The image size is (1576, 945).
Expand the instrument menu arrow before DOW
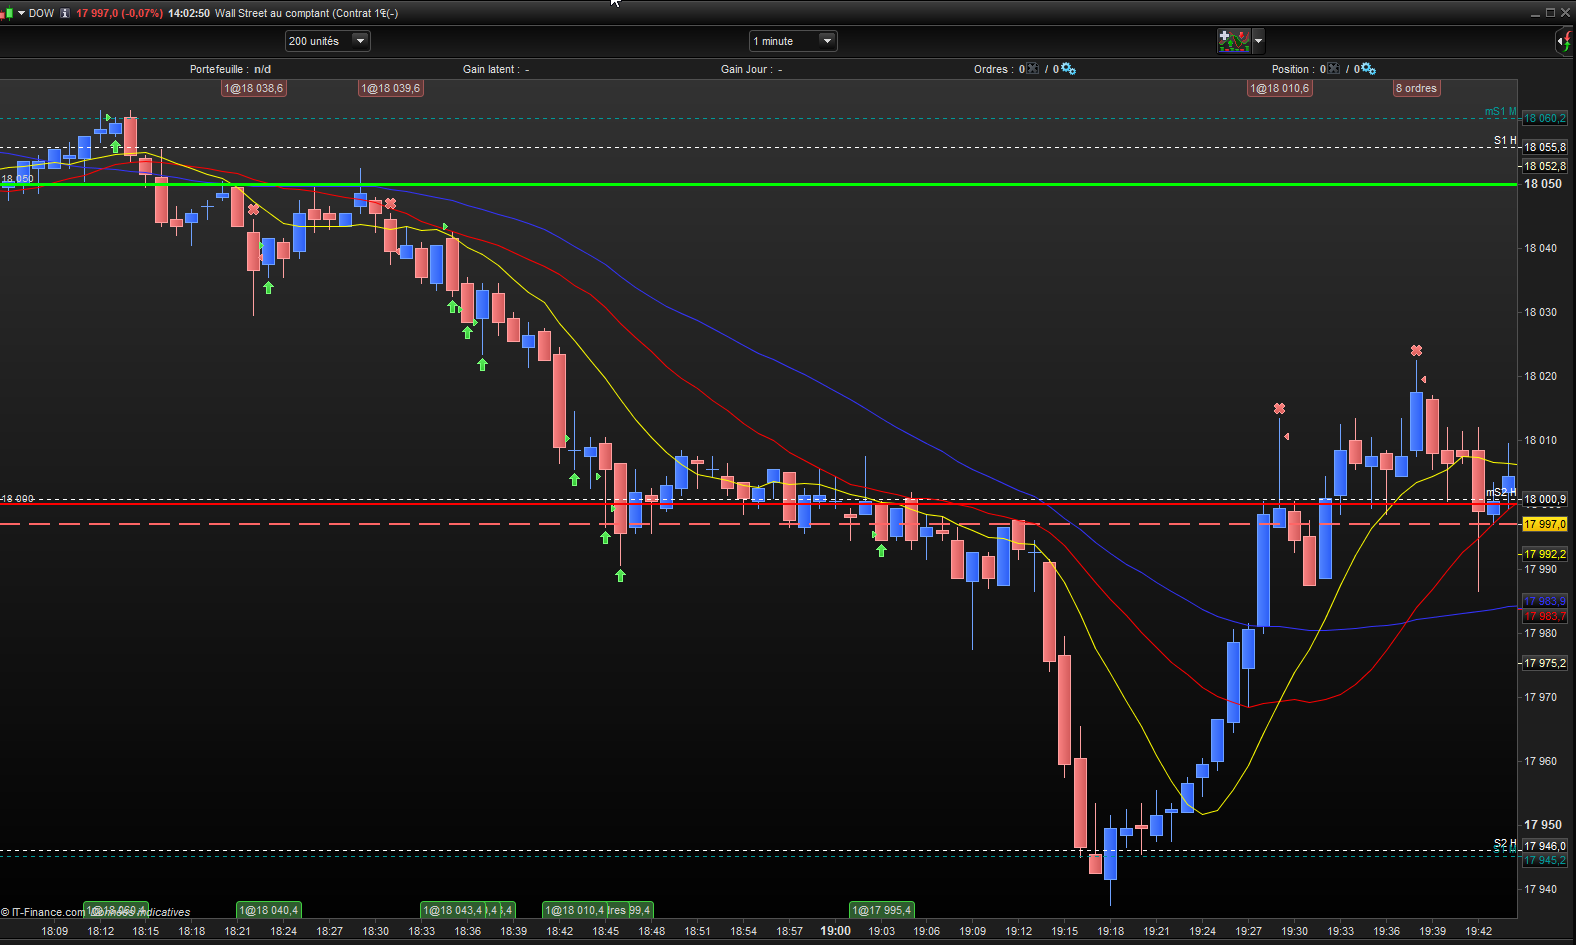[x=21, y=13]
